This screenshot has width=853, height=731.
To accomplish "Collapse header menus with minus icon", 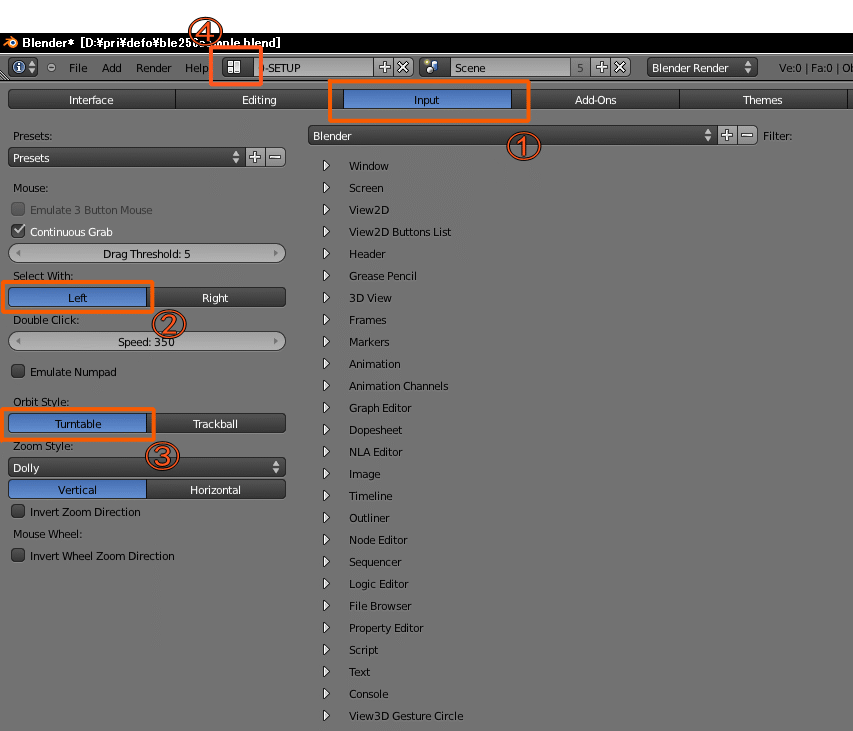I will point(52,68).
